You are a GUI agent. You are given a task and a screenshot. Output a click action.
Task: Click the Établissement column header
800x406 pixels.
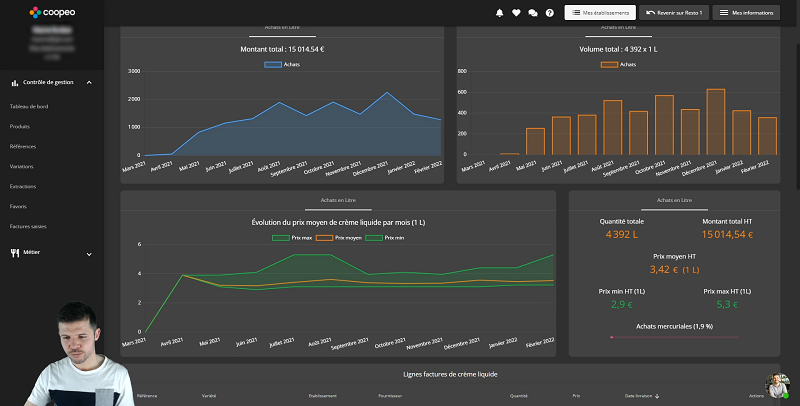[322, 396]
